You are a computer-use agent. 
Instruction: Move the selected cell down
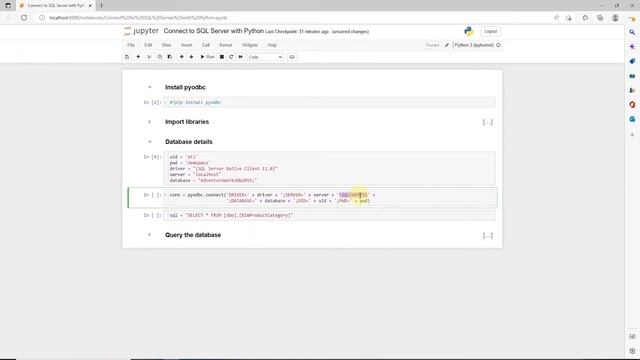pos(191,57)
